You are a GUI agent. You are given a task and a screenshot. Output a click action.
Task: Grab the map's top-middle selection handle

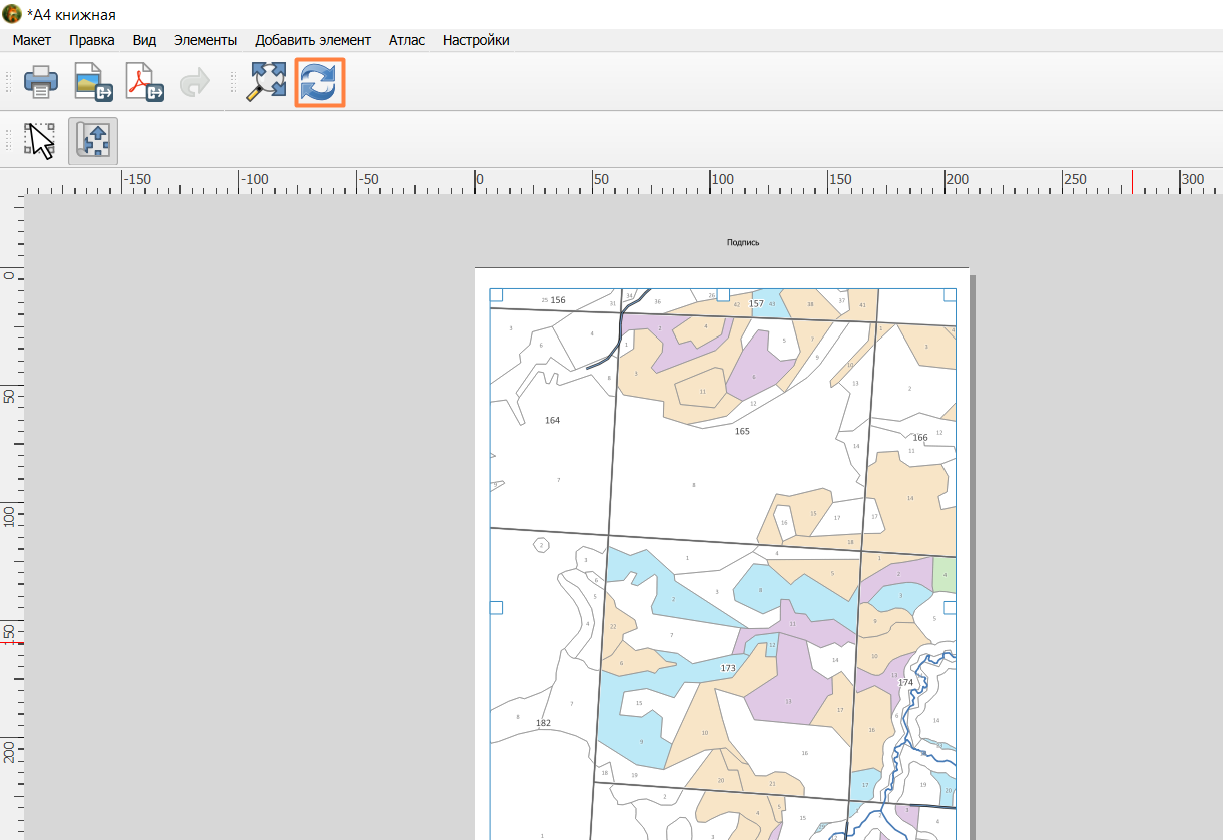coord(723,295)
